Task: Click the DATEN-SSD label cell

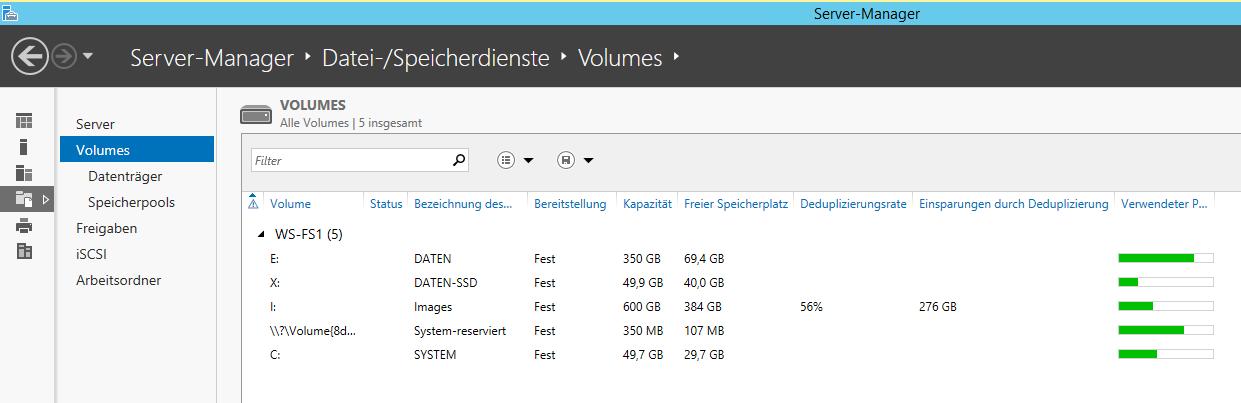Action: coord(445,283)
